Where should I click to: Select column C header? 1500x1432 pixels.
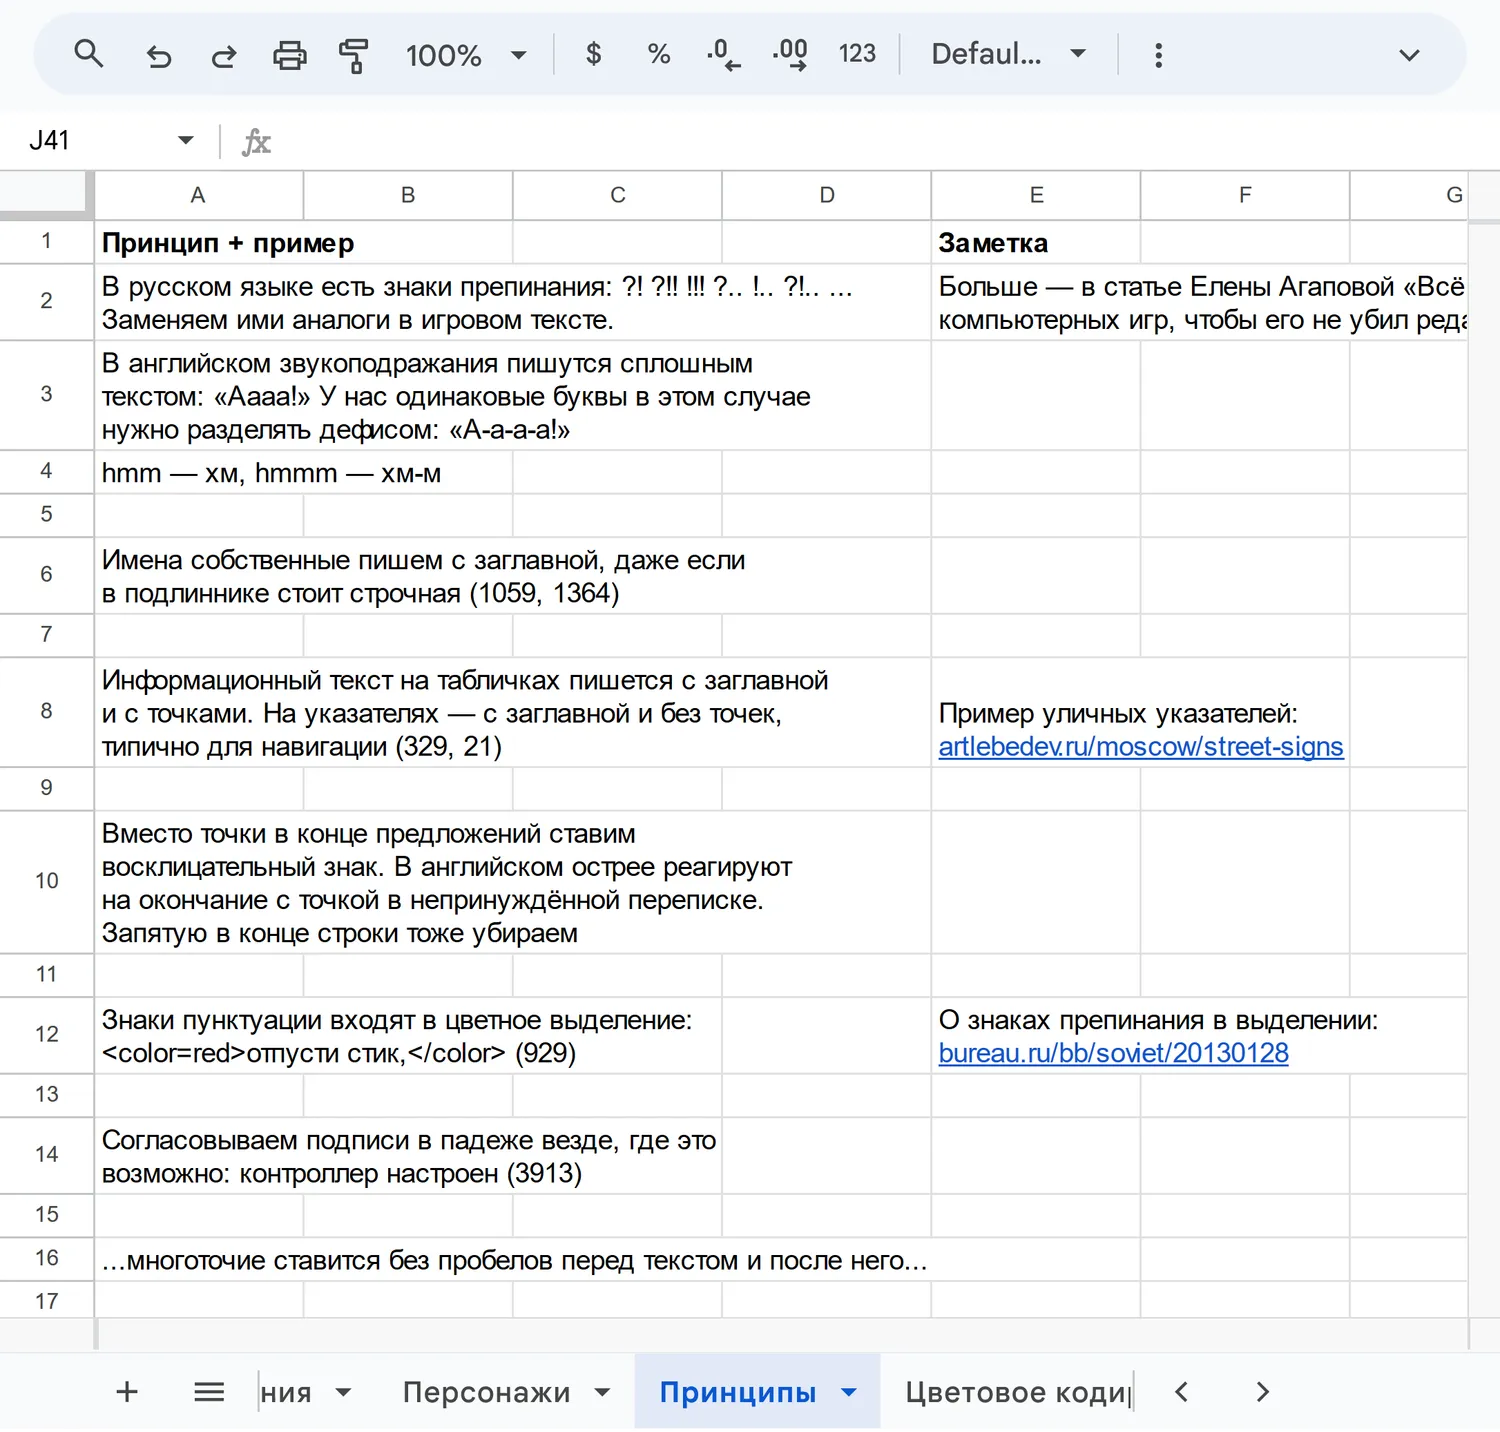point(617,195)
